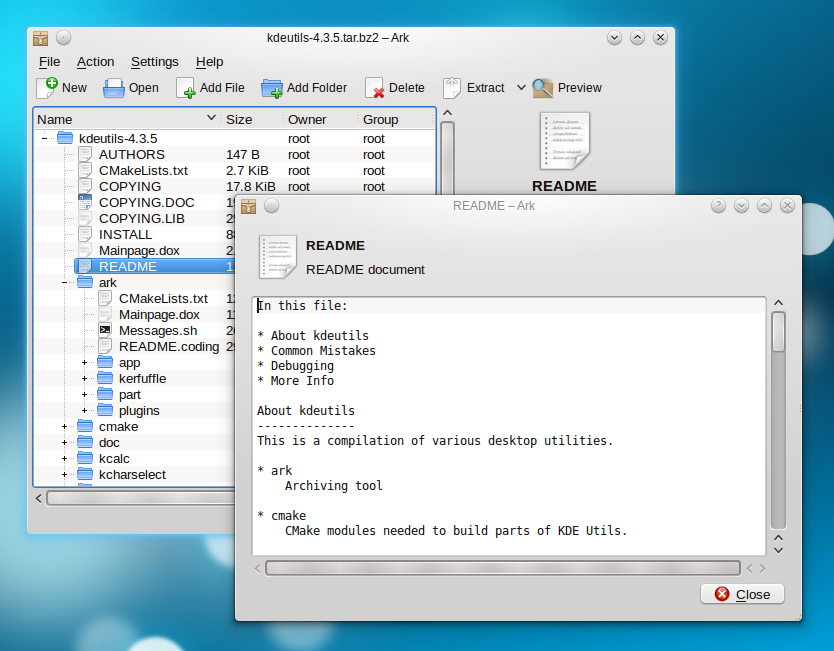The width and height of the screenshot is (834, 651).
Task: Click the help question-mark button in README window
Action: pos(718,206)
